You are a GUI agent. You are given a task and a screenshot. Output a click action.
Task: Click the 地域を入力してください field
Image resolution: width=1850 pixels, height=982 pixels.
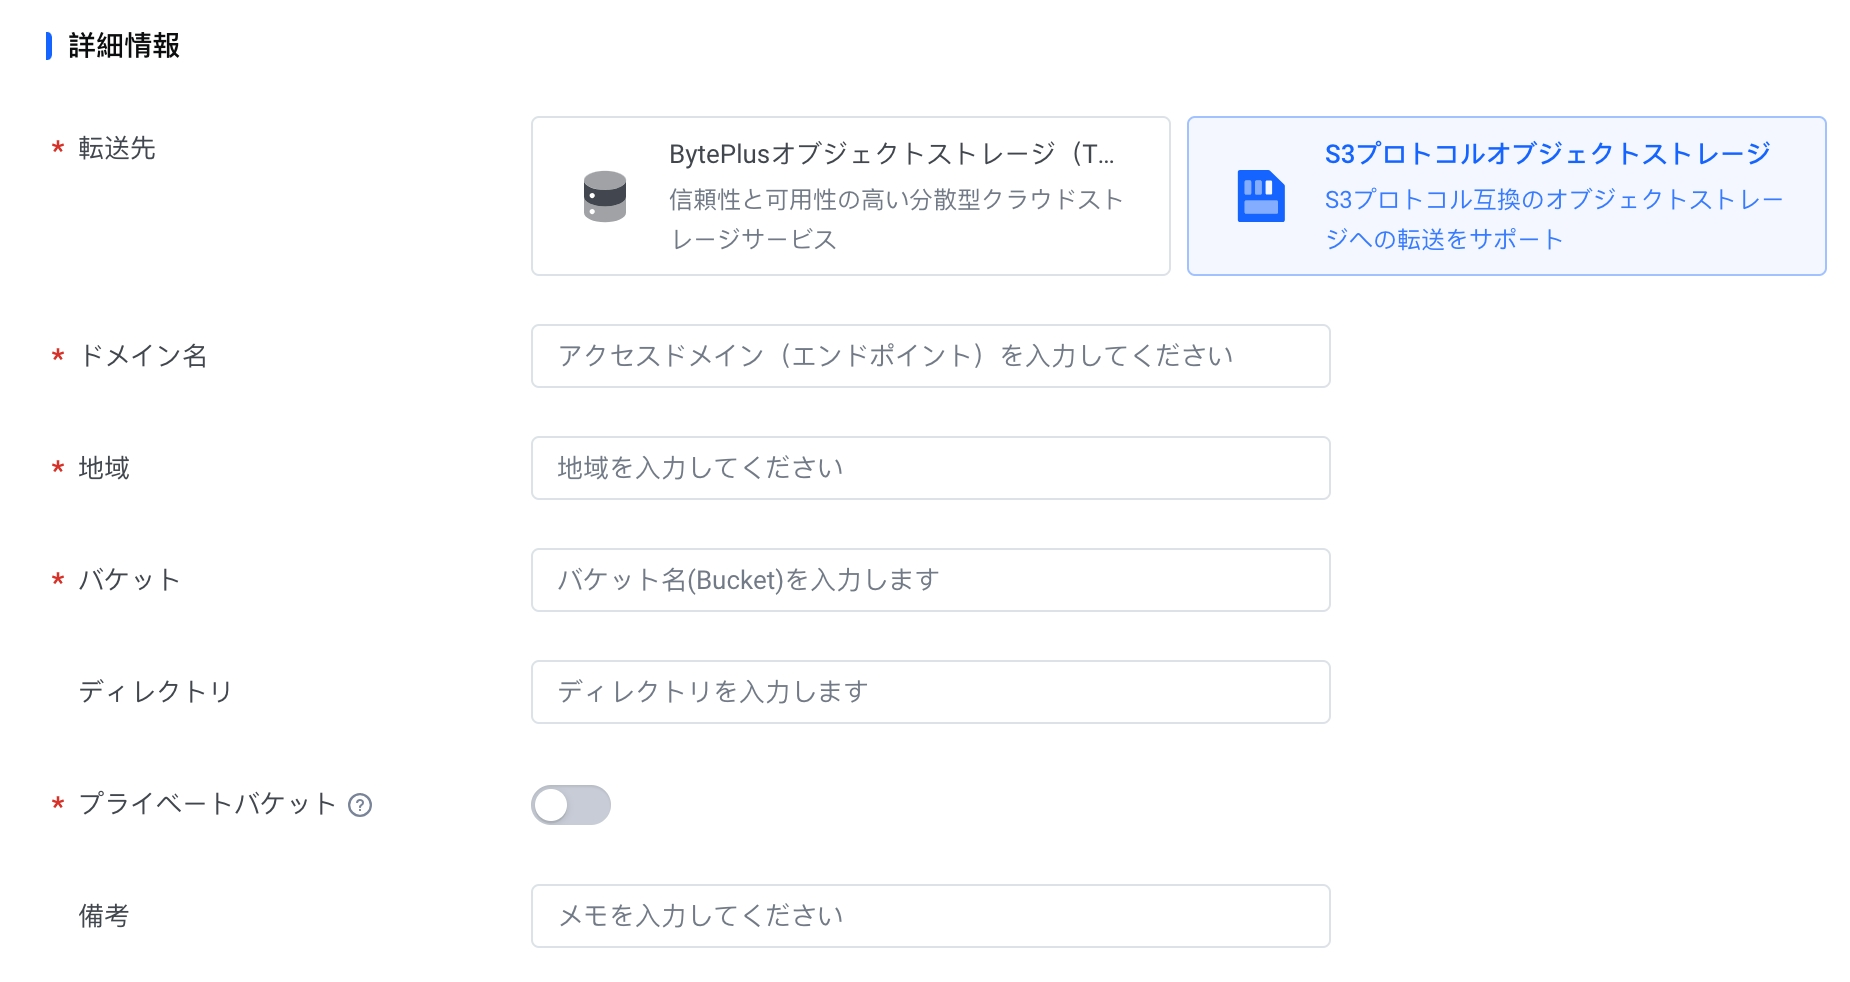pos(931,468)
